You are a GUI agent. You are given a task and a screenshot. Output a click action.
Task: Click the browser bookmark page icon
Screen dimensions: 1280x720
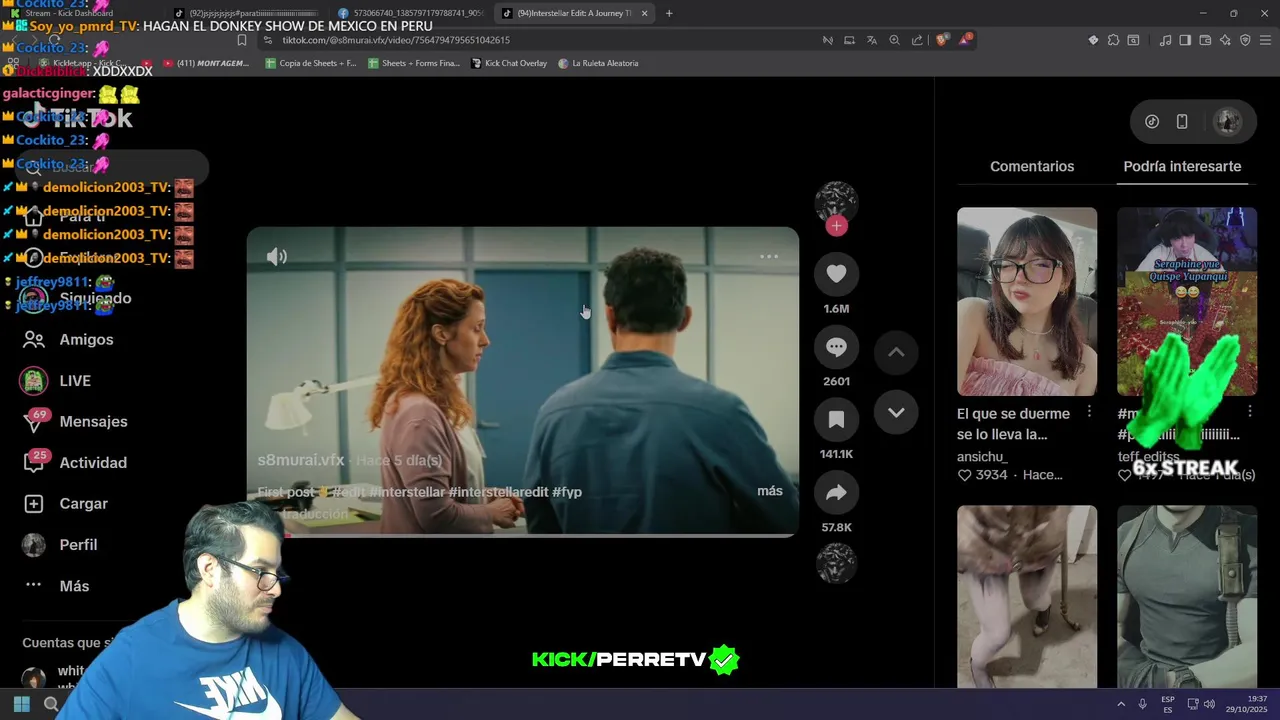tap(241, 40)
